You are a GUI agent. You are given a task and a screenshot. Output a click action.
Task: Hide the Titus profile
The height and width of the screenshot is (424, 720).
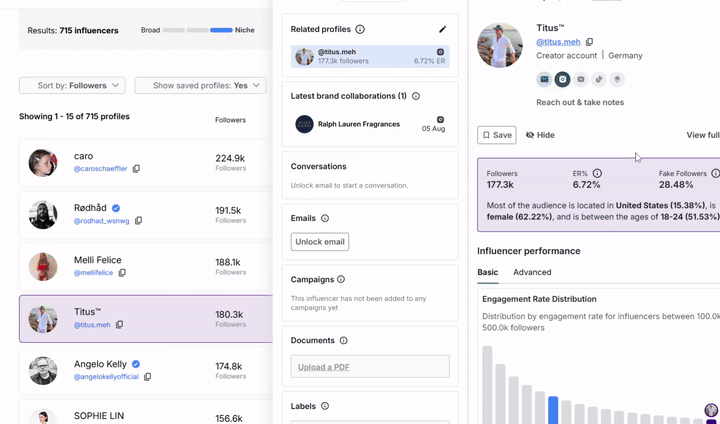(540, 135)
